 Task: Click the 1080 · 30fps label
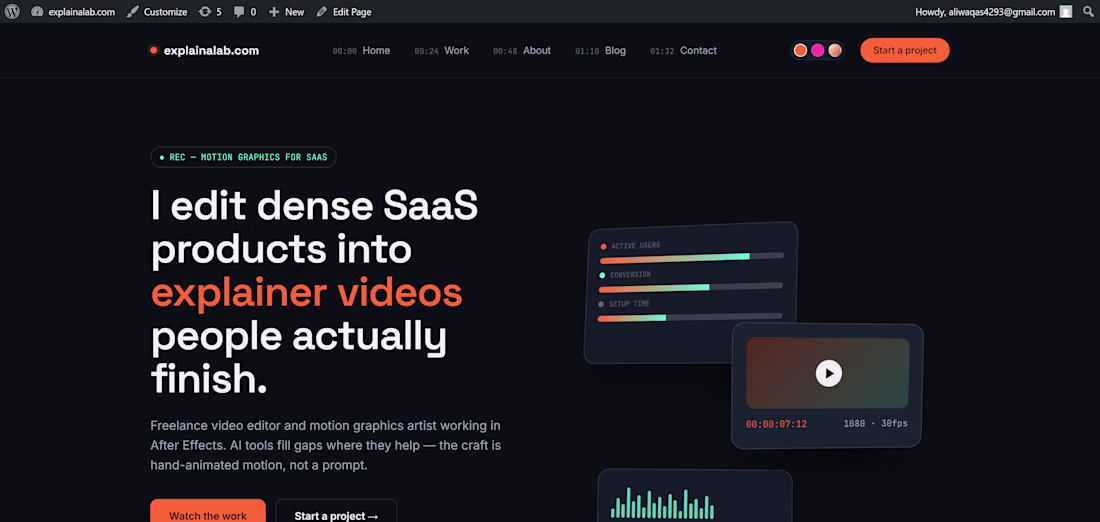(876, 424)
